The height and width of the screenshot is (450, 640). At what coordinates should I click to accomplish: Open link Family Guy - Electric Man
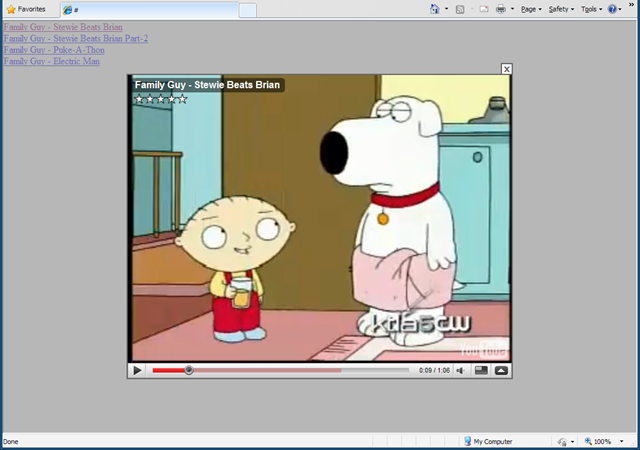[x=51, y=61]
